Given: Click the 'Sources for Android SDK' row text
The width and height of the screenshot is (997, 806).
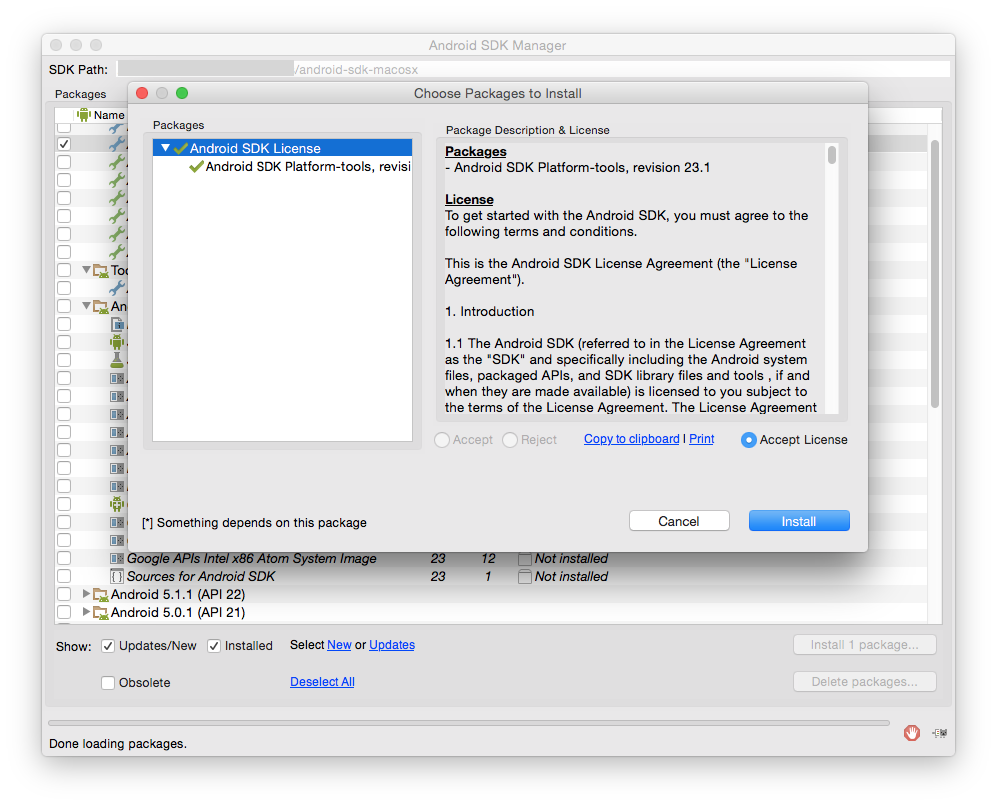Looking at the screenshot, I should click(201, 577).
